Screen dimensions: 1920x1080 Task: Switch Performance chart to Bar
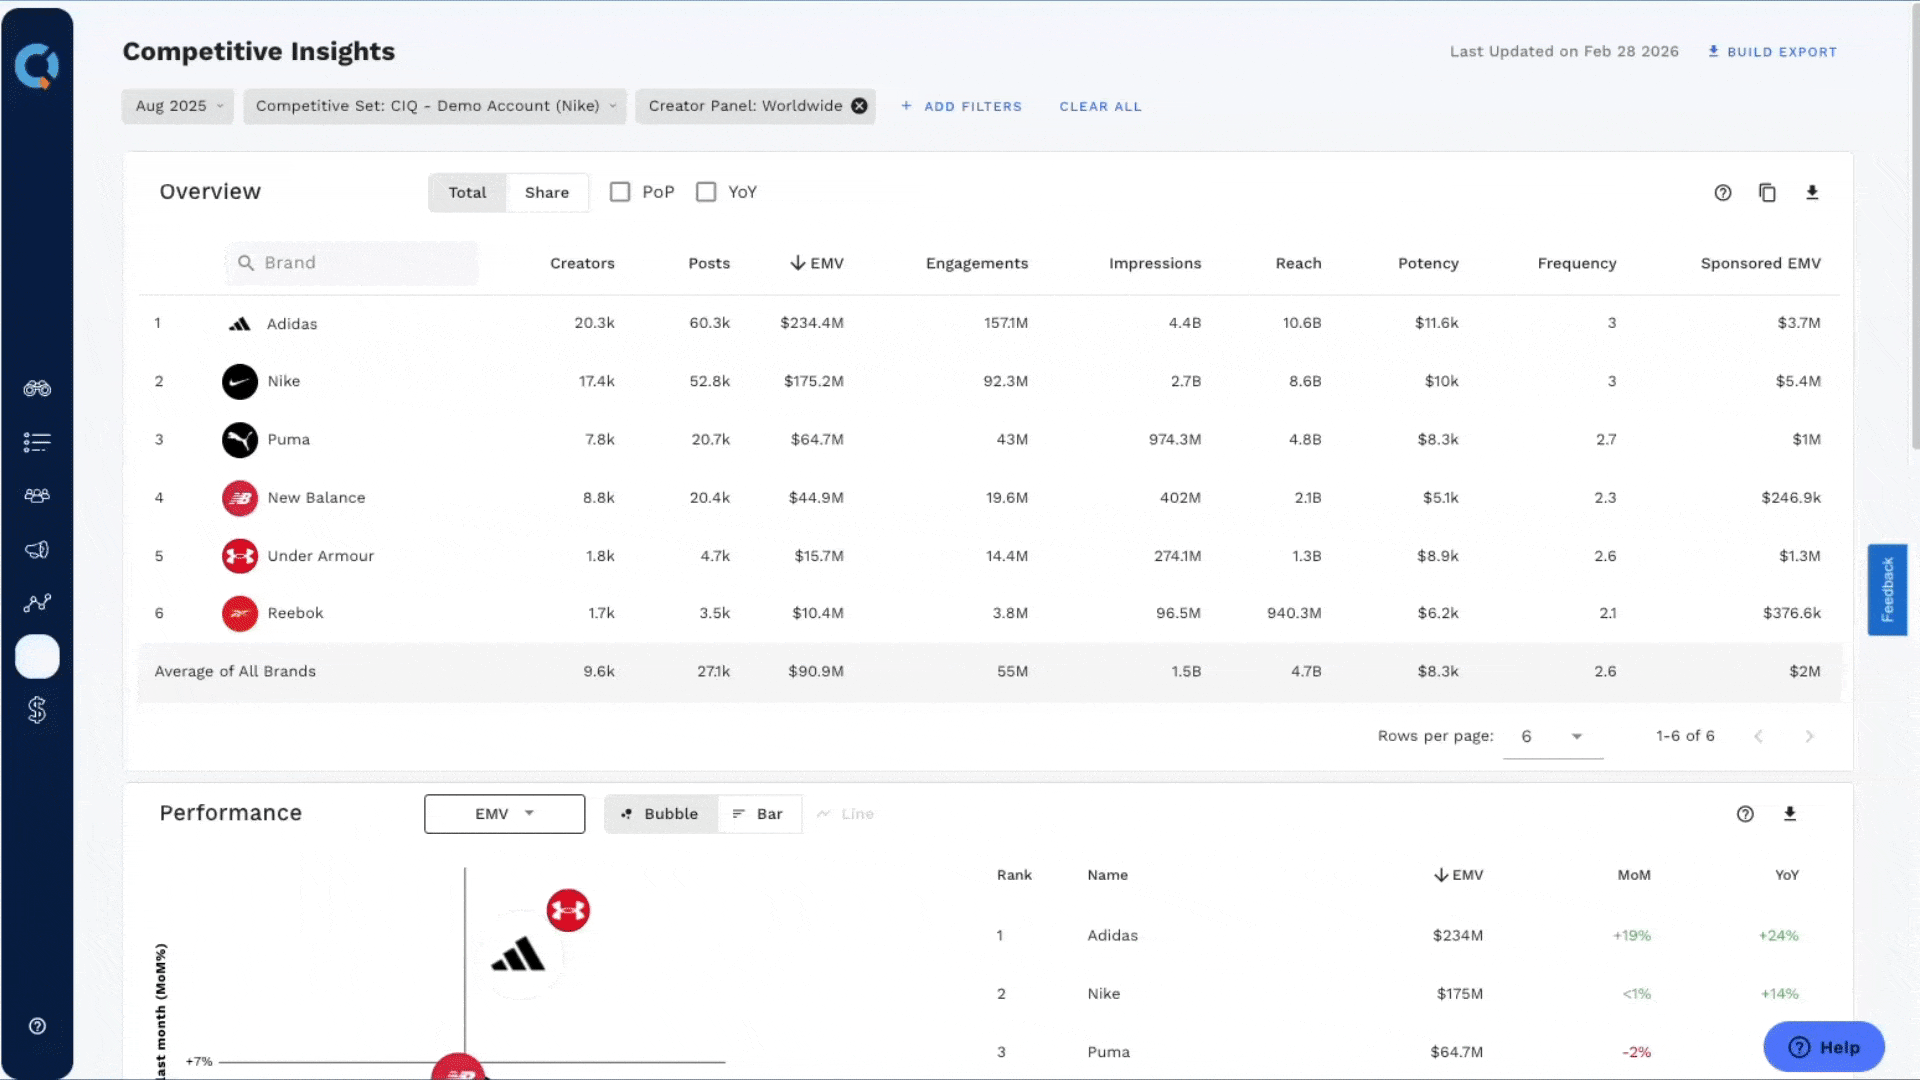tap(758, 814)
